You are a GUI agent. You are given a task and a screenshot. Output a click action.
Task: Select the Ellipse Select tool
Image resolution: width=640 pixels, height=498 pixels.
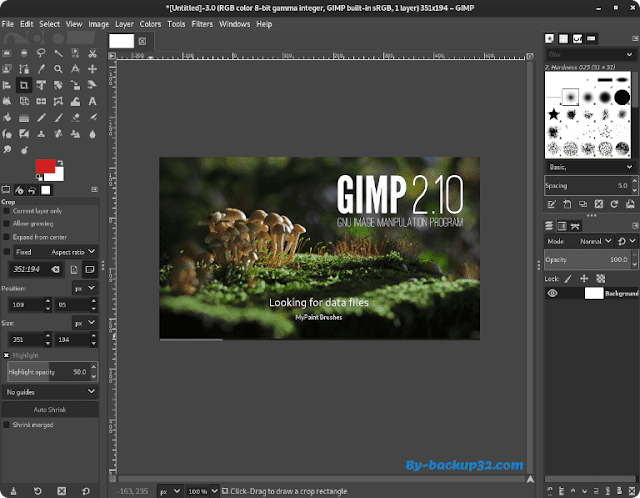click(x=24, y=53)
